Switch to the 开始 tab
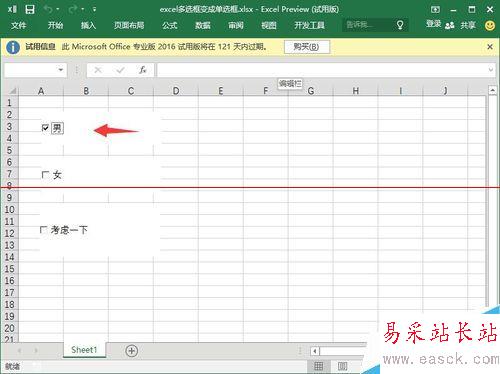This screenshot has height=374, width=500. pos(55,25)
